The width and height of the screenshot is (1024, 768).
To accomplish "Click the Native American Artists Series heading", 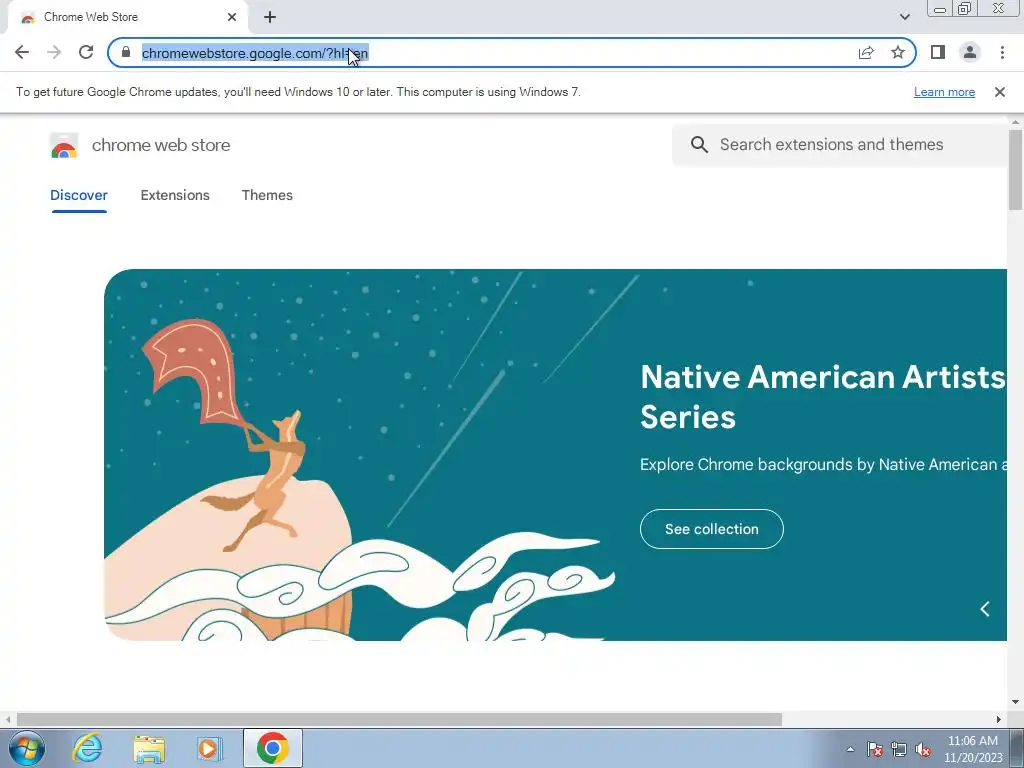I will click(x=823, y=397).
